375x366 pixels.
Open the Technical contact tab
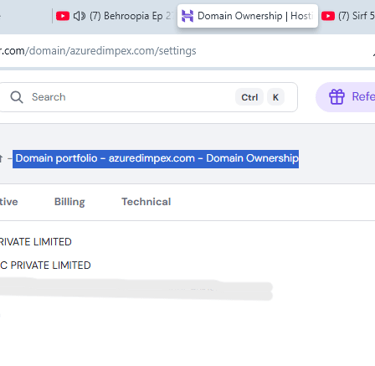click(146, 202)
